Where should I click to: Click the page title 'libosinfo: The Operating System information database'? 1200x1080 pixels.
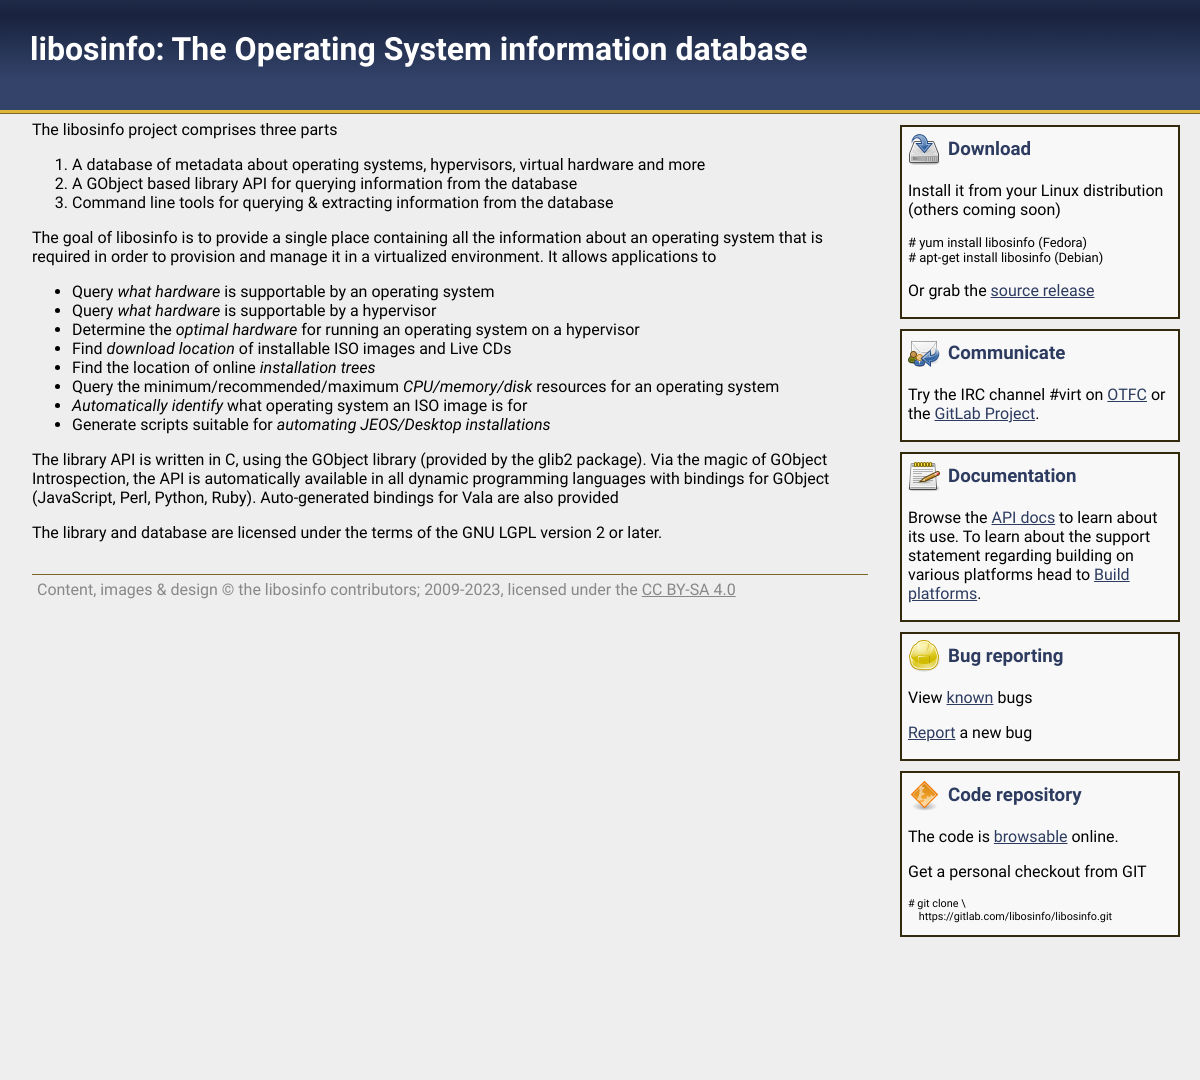[x=418, y=49]
